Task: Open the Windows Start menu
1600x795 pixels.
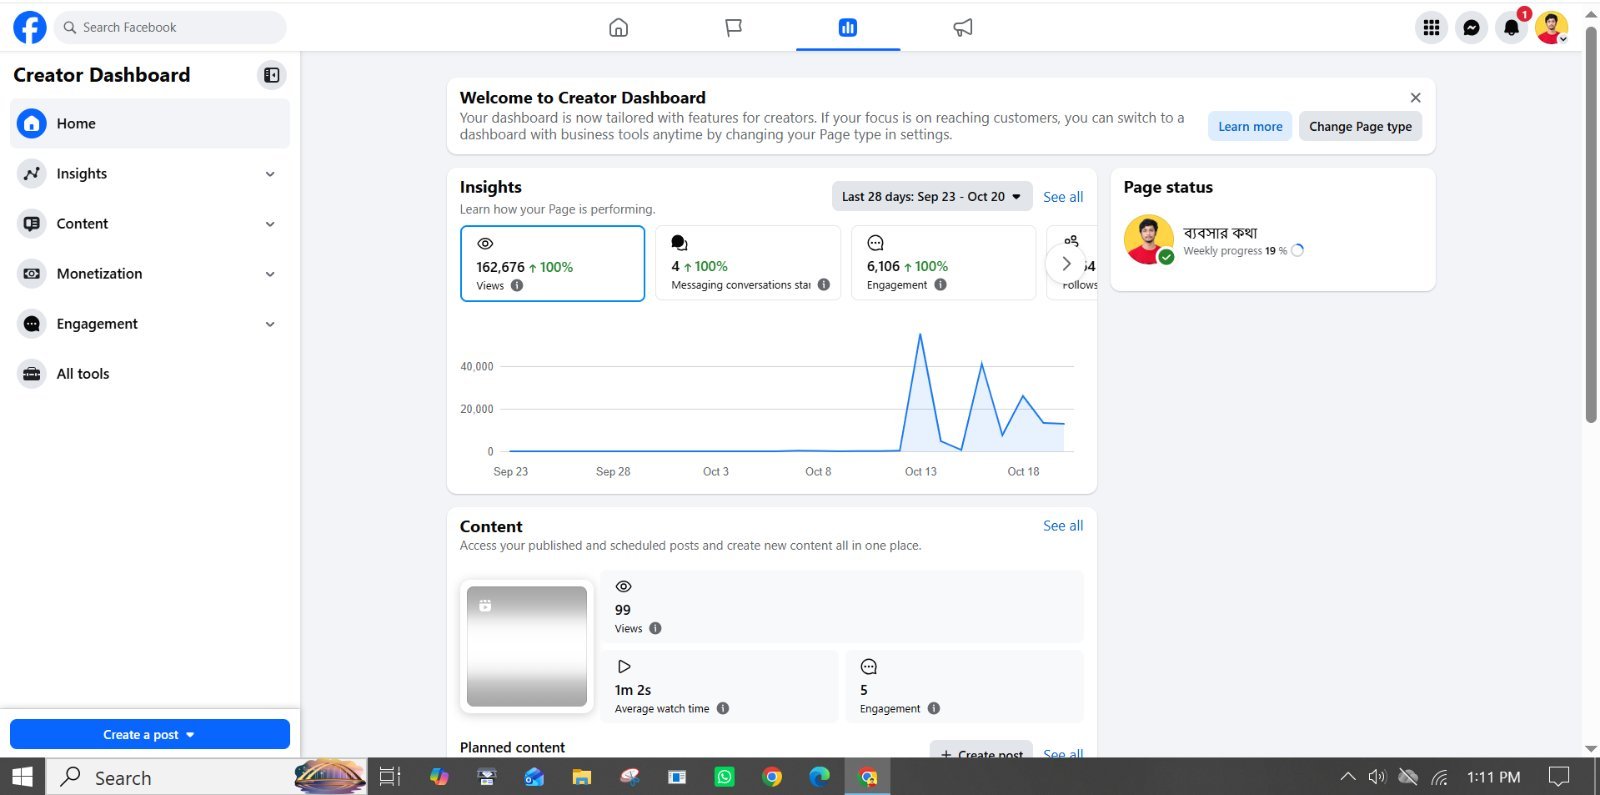Action: 22,777
